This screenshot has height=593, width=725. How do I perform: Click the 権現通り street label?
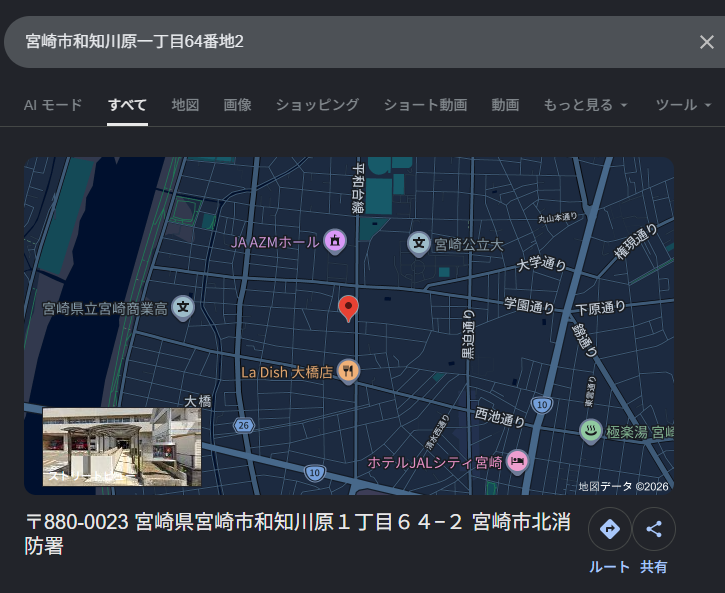(635, 241)
